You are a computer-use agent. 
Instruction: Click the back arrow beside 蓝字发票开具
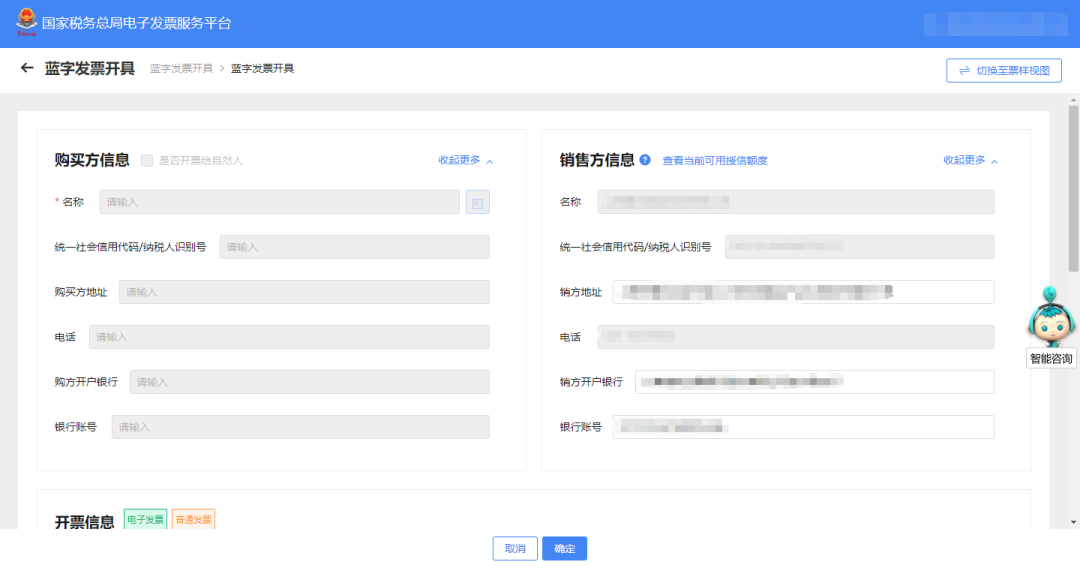tap(27, 69)
